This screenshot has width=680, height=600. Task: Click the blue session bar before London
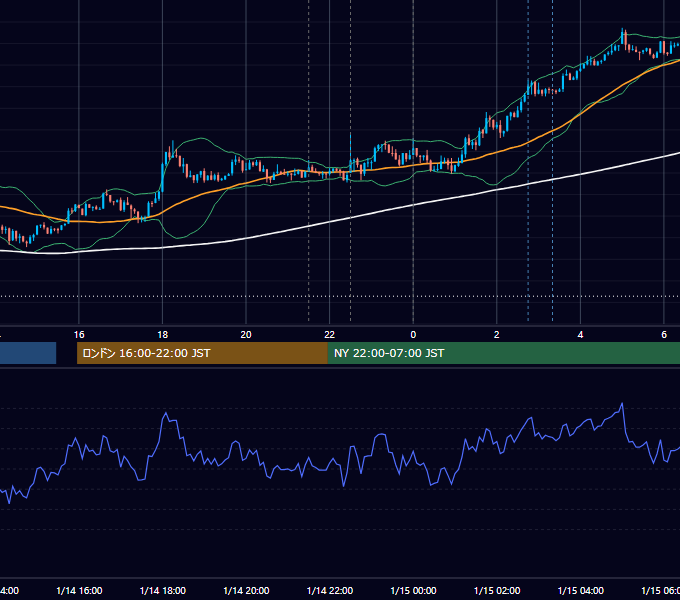tap(28, 353)
